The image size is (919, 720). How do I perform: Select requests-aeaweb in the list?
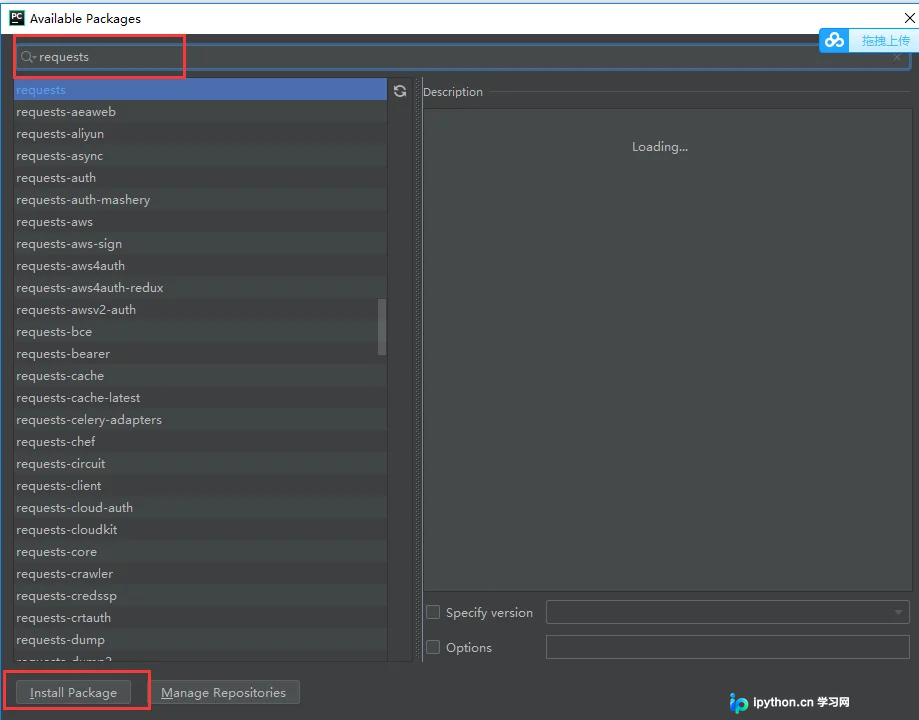click(200, 111)
